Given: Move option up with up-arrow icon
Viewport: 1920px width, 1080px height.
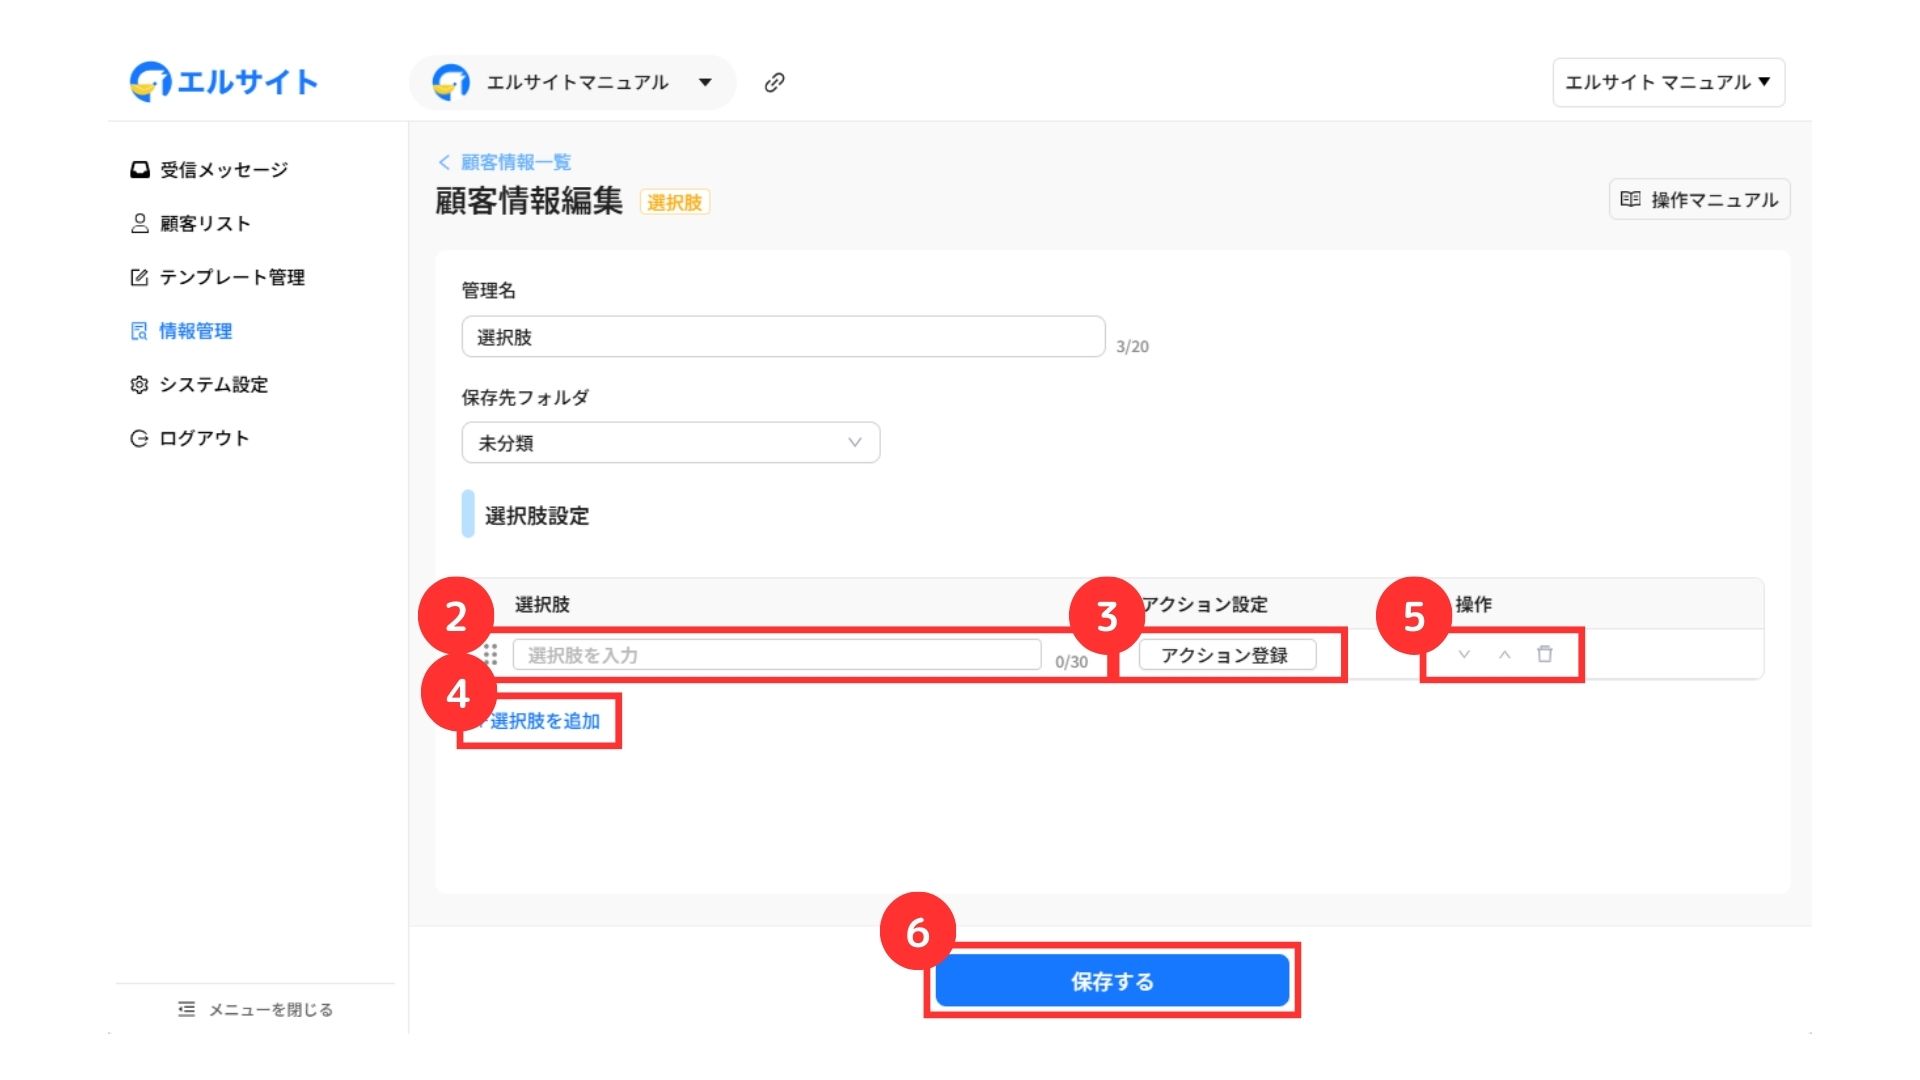Looking at the screenshot, I should click(1504, 654).
